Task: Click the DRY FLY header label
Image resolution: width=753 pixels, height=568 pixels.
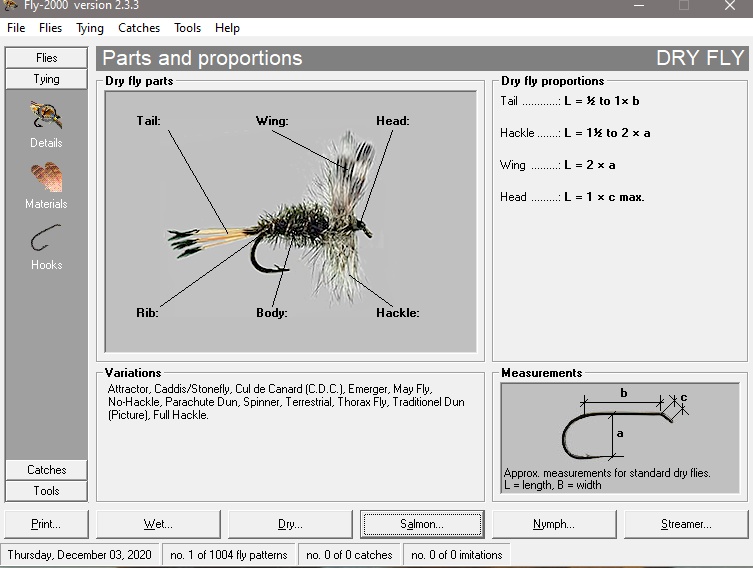Action: click(x=700, y=58)
